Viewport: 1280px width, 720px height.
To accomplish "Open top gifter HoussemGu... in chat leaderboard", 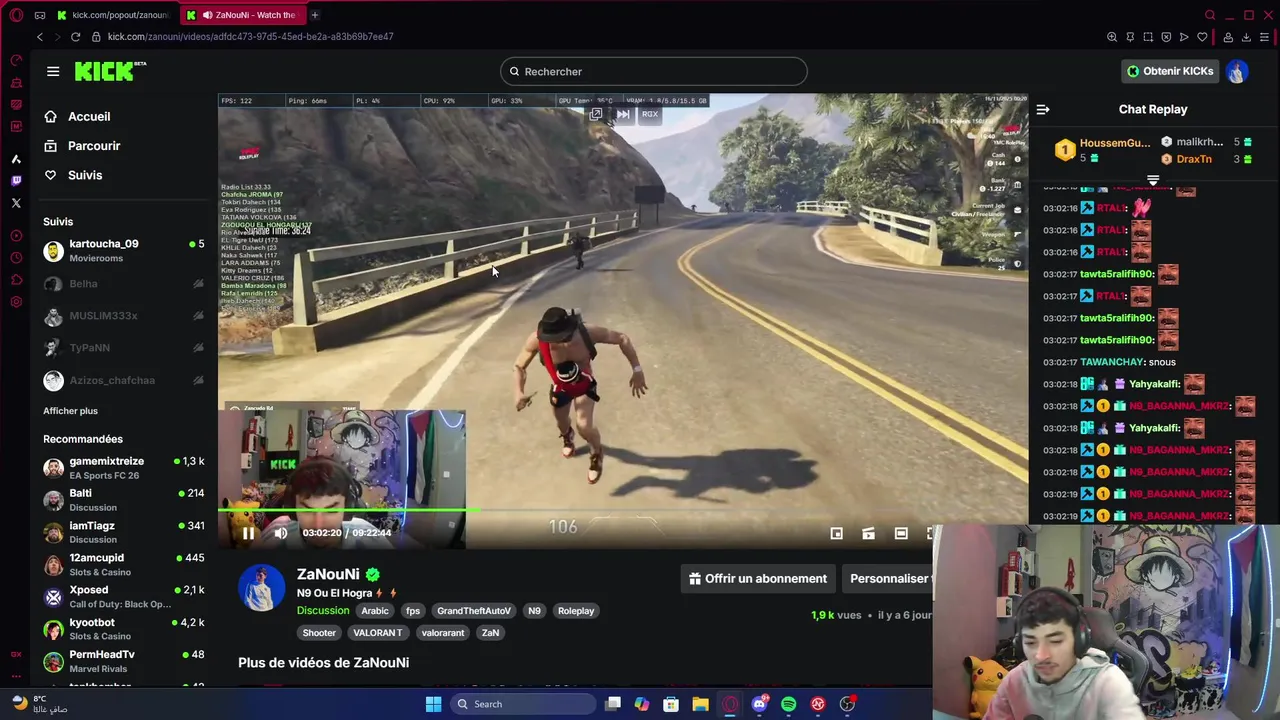I will (x=1104, y=150).
